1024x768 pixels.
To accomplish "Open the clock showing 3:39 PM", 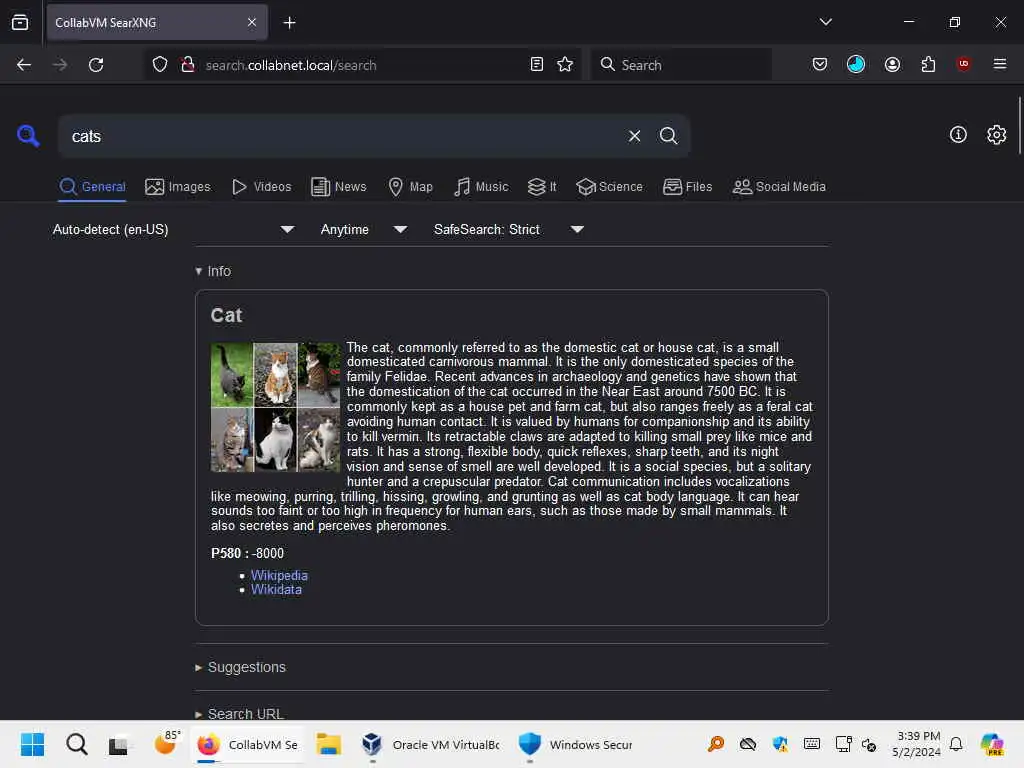I will click(917, 744).
